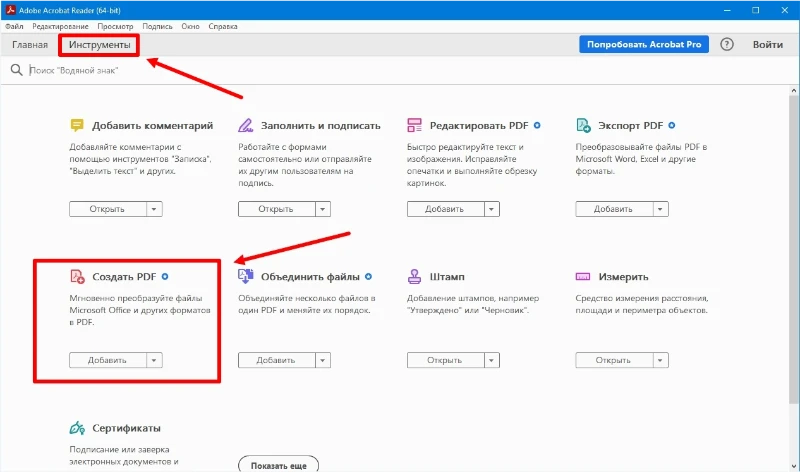Click the scrollbar up arrow

tap(794, 90)
